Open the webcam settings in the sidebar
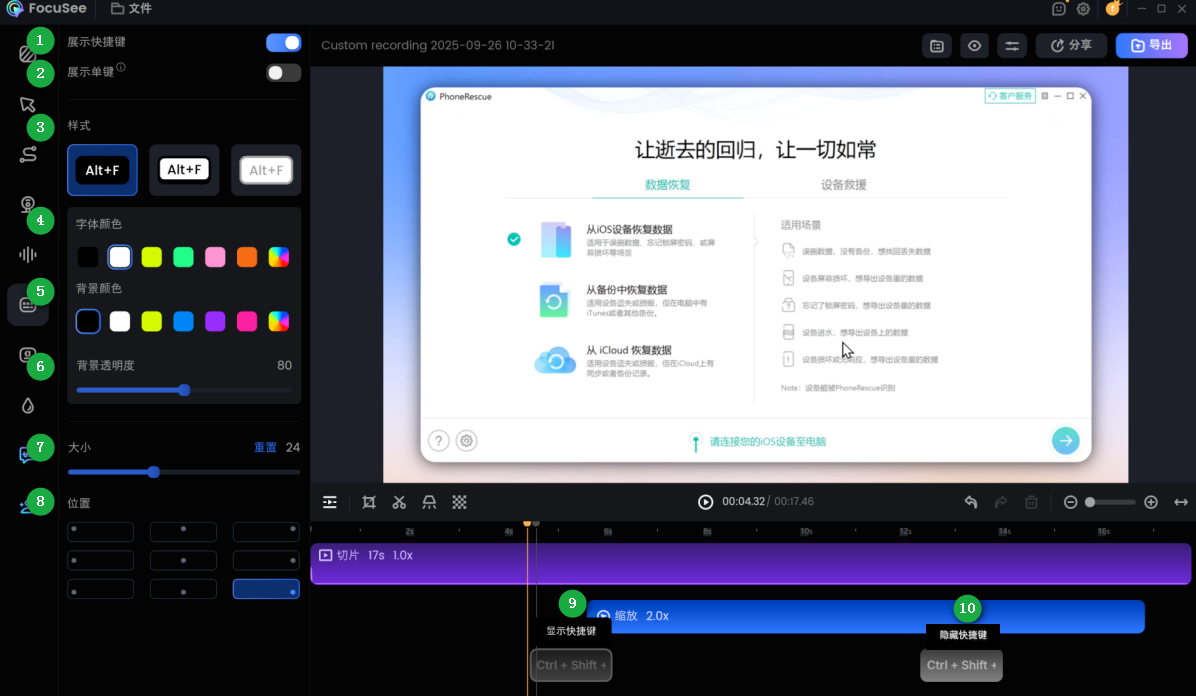 27,205
